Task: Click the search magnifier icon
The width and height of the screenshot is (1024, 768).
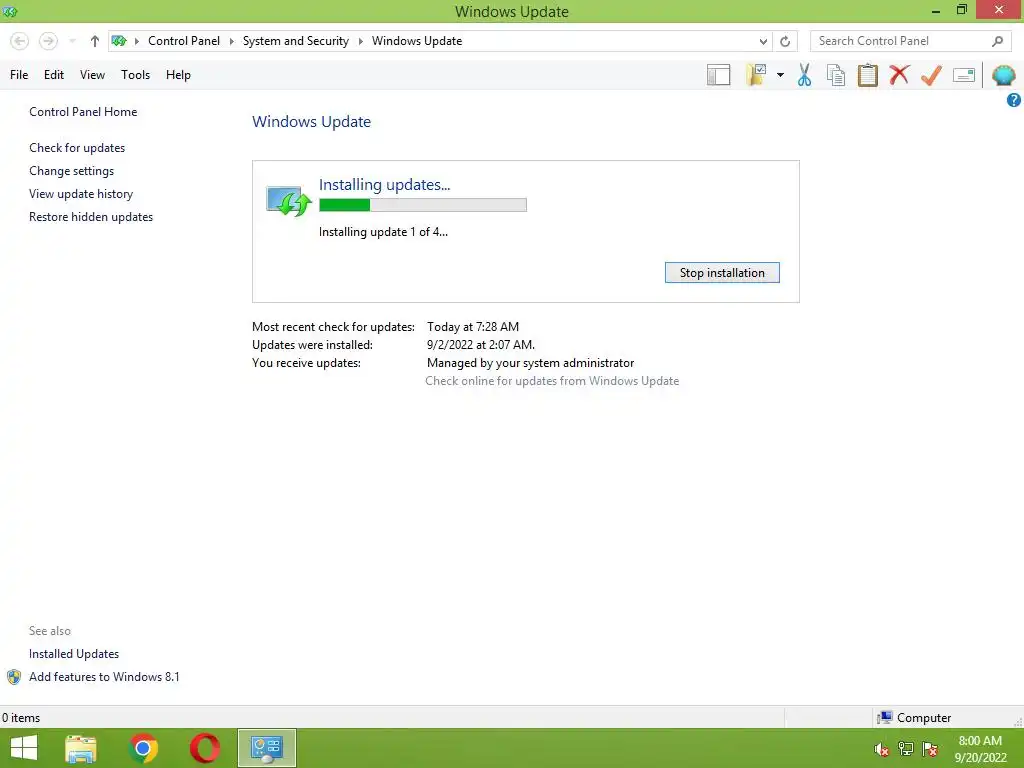Action: [x=997, y=41]
